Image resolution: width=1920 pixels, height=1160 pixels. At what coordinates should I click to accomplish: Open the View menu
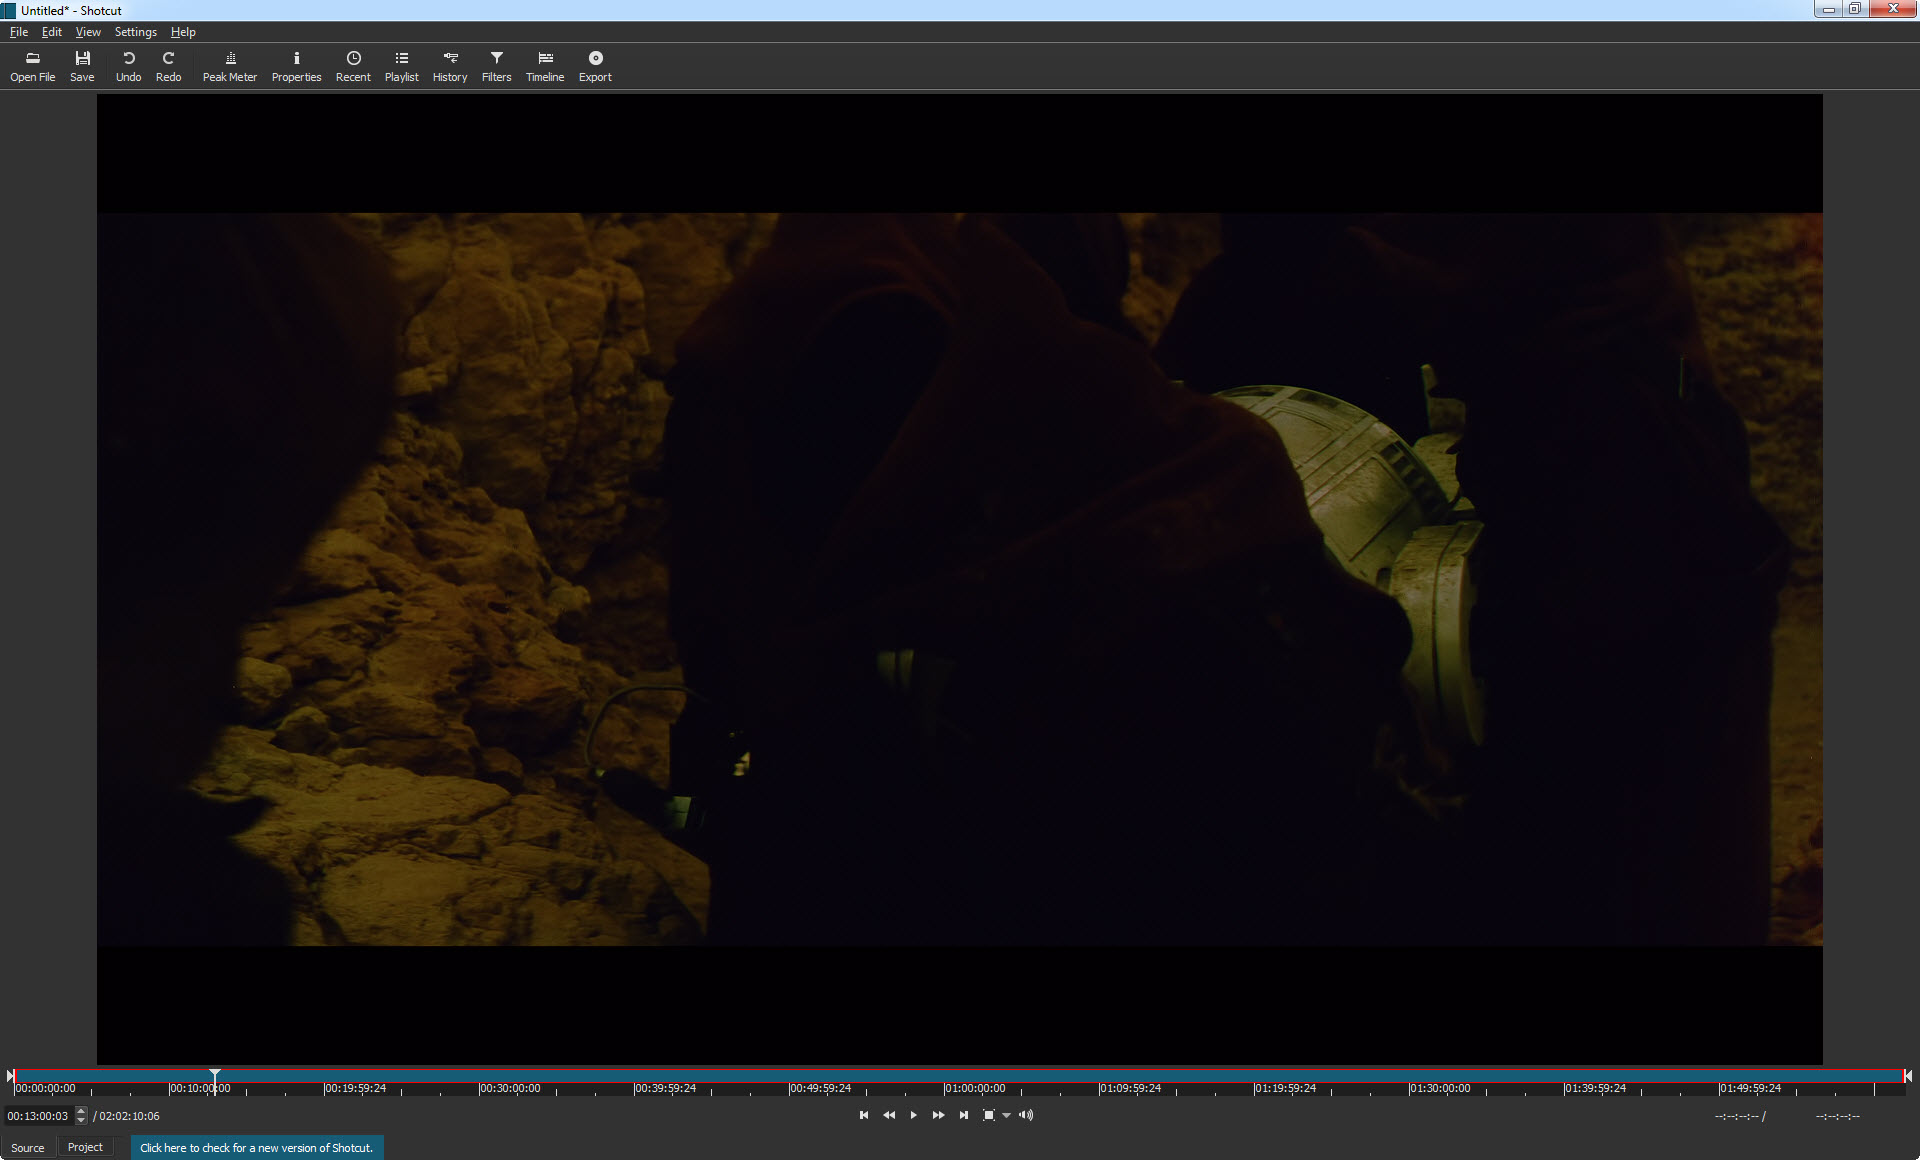[88, 32]
